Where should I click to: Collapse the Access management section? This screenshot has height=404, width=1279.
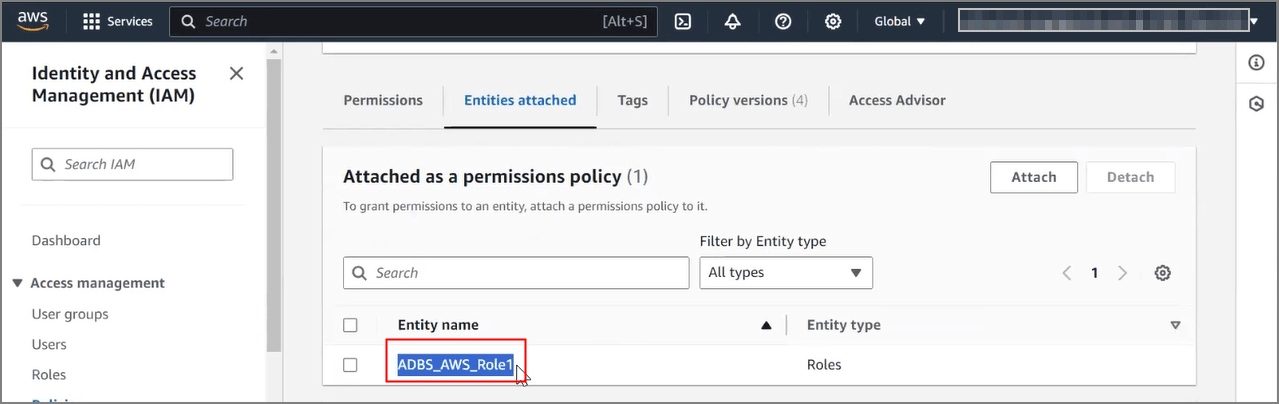[17, 283]
